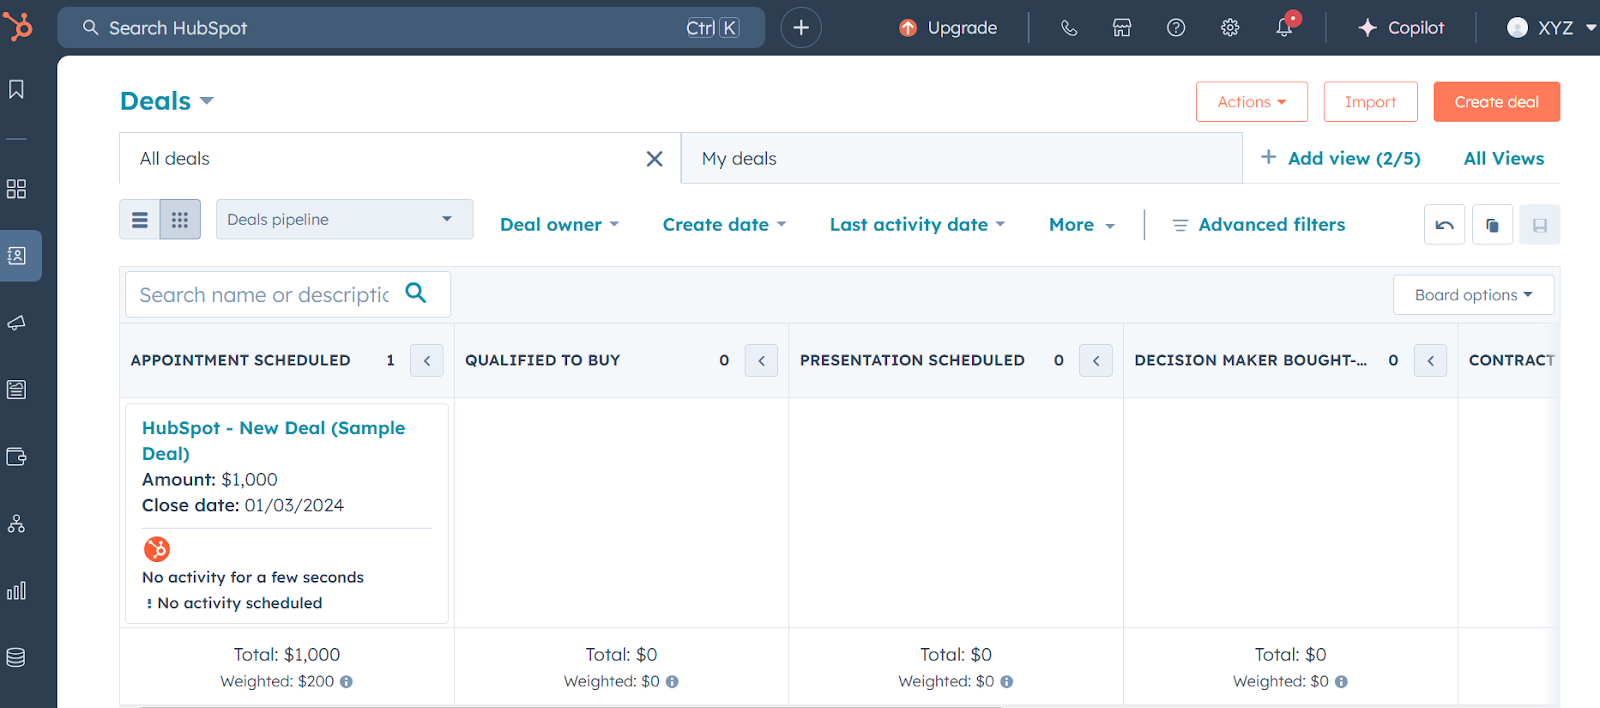The width and height of the screenshot is (1600, 708).
Task: Collapse the Appointment Scheduled column
Action: click(427, 360)
